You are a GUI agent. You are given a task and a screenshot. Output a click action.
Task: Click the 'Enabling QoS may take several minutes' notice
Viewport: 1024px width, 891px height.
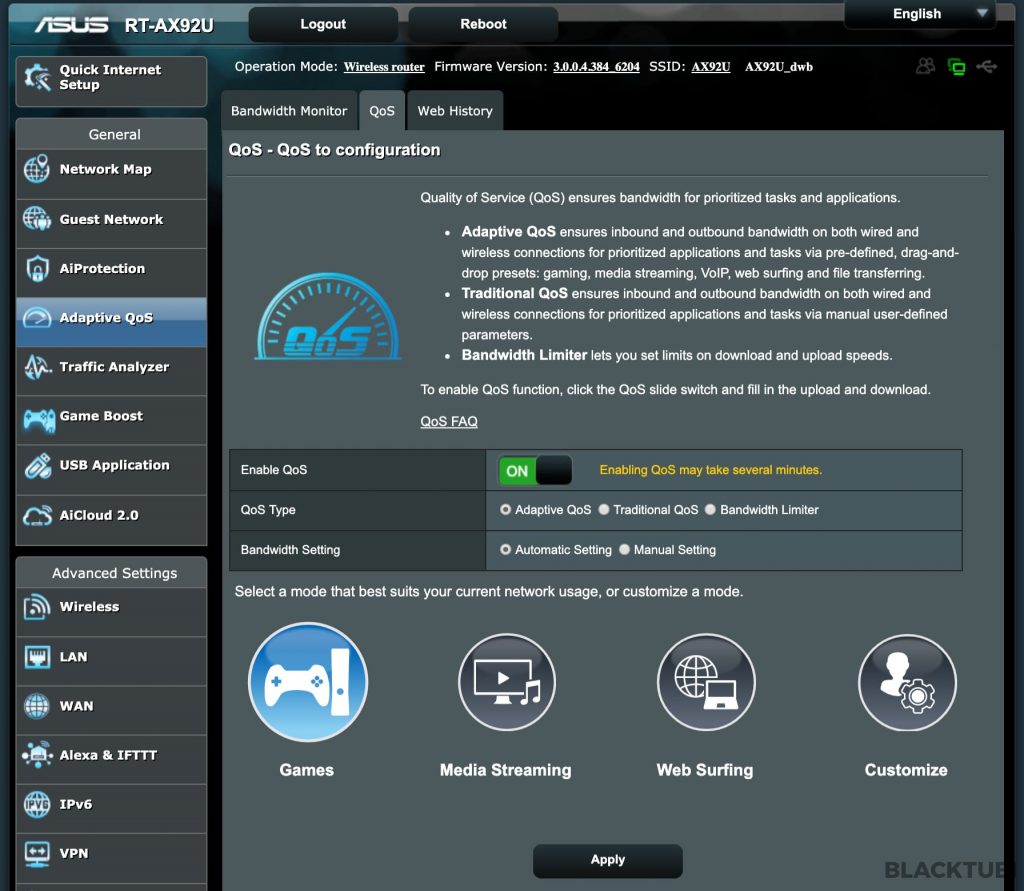click(711, 470)
